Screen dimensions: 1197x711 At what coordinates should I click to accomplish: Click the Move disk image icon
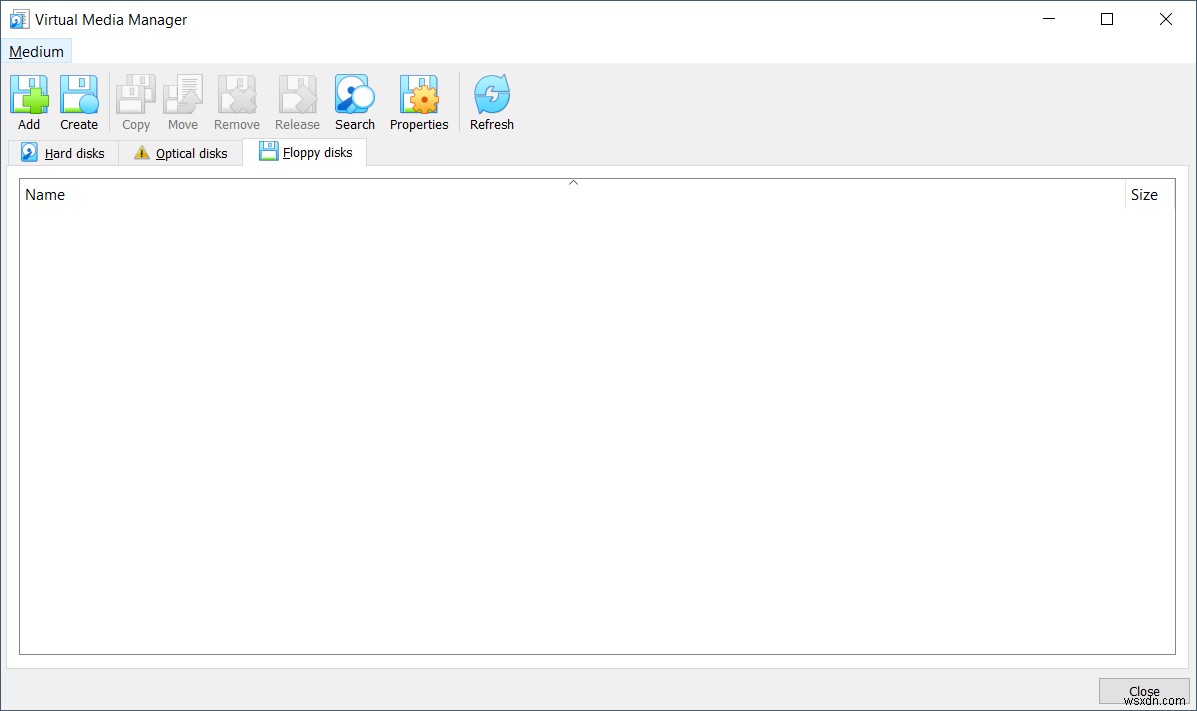(182, 94)
